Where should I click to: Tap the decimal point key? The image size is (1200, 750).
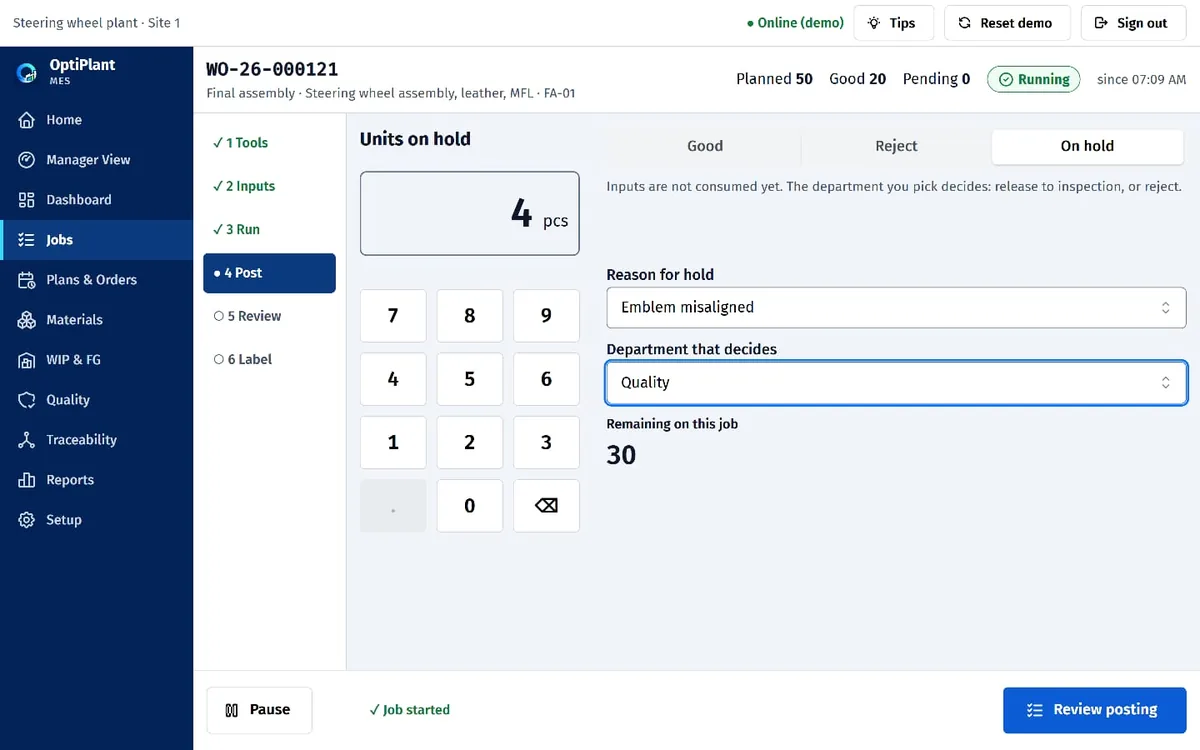coord(393,505)
